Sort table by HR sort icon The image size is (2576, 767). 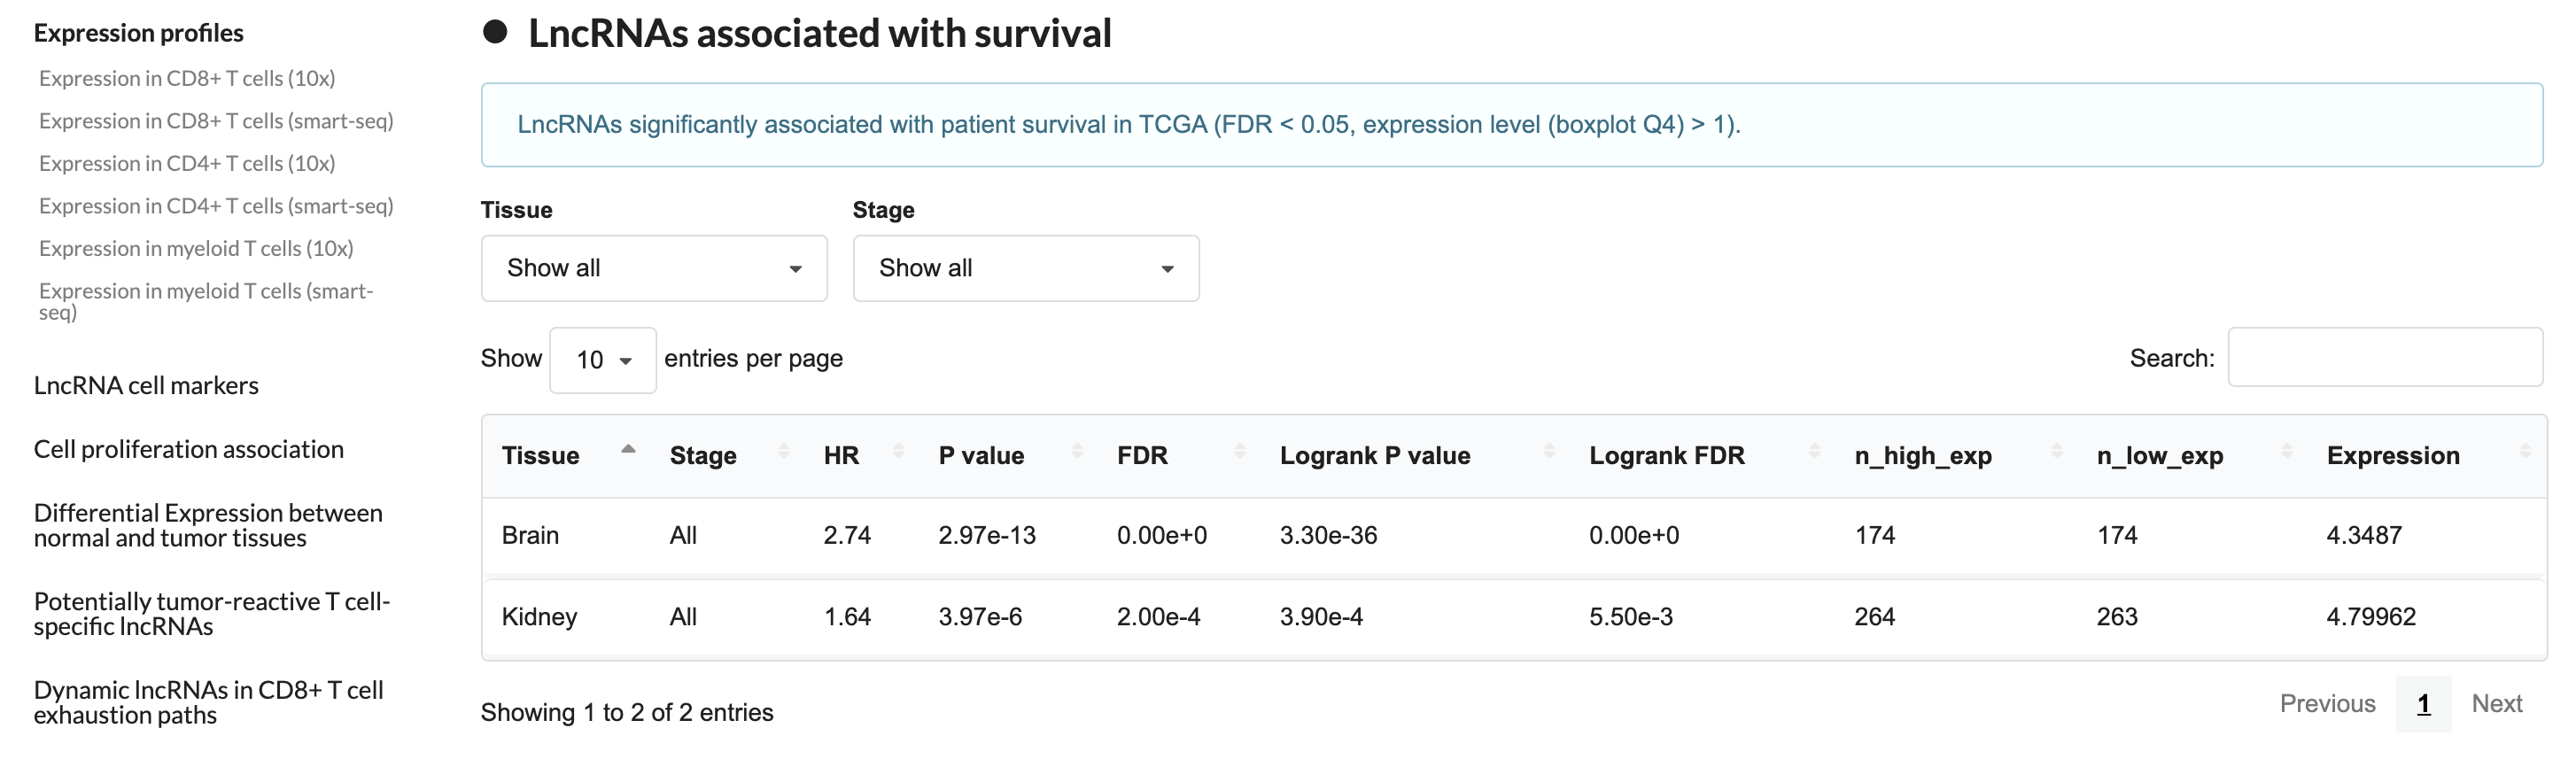(899, 451)
